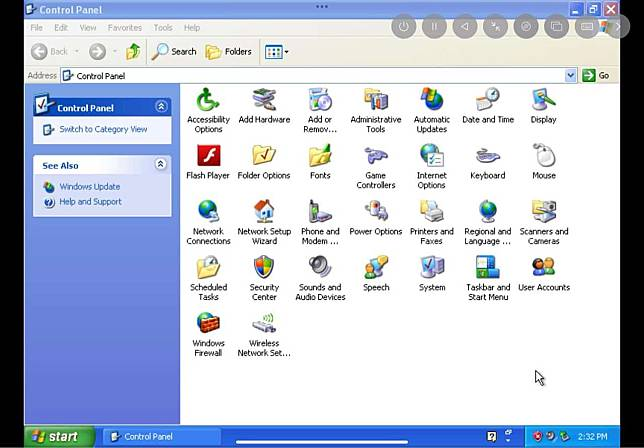
Task: Click the system tray clock showing 2:32 PM
Action: 592,437
